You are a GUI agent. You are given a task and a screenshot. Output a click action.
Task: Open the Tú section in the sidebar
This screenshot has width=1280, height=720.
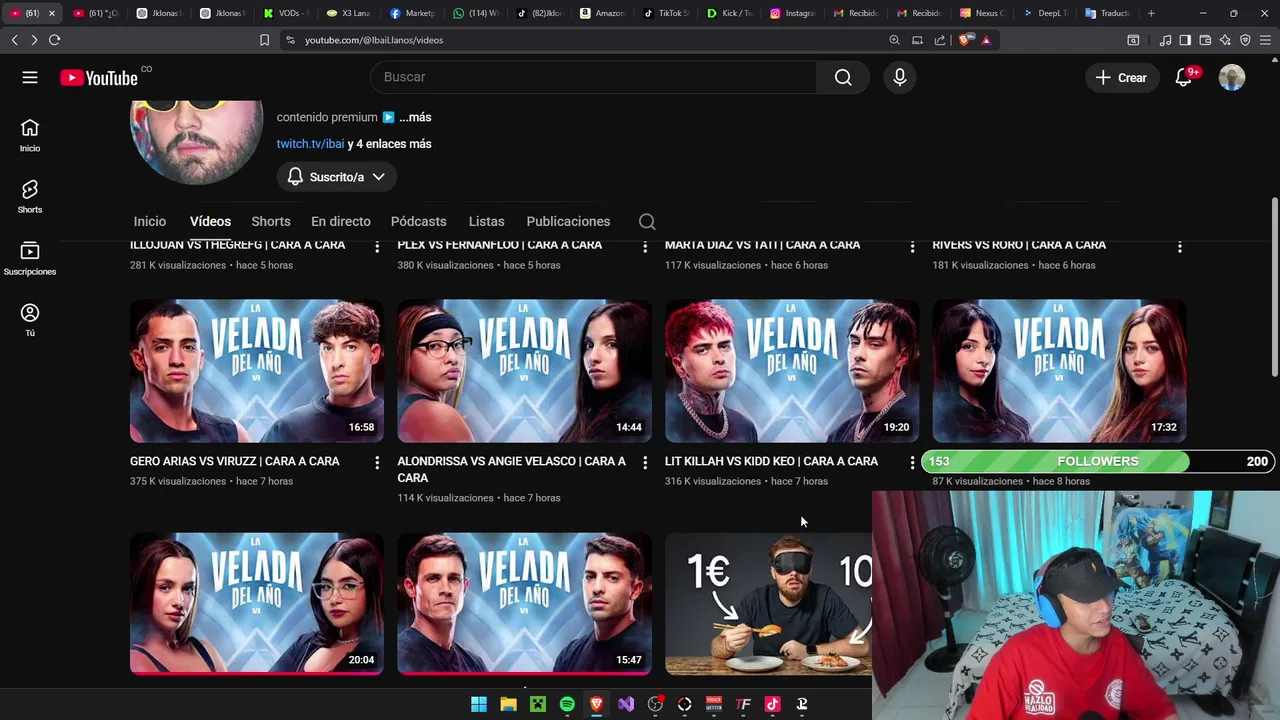pos(30,320)
